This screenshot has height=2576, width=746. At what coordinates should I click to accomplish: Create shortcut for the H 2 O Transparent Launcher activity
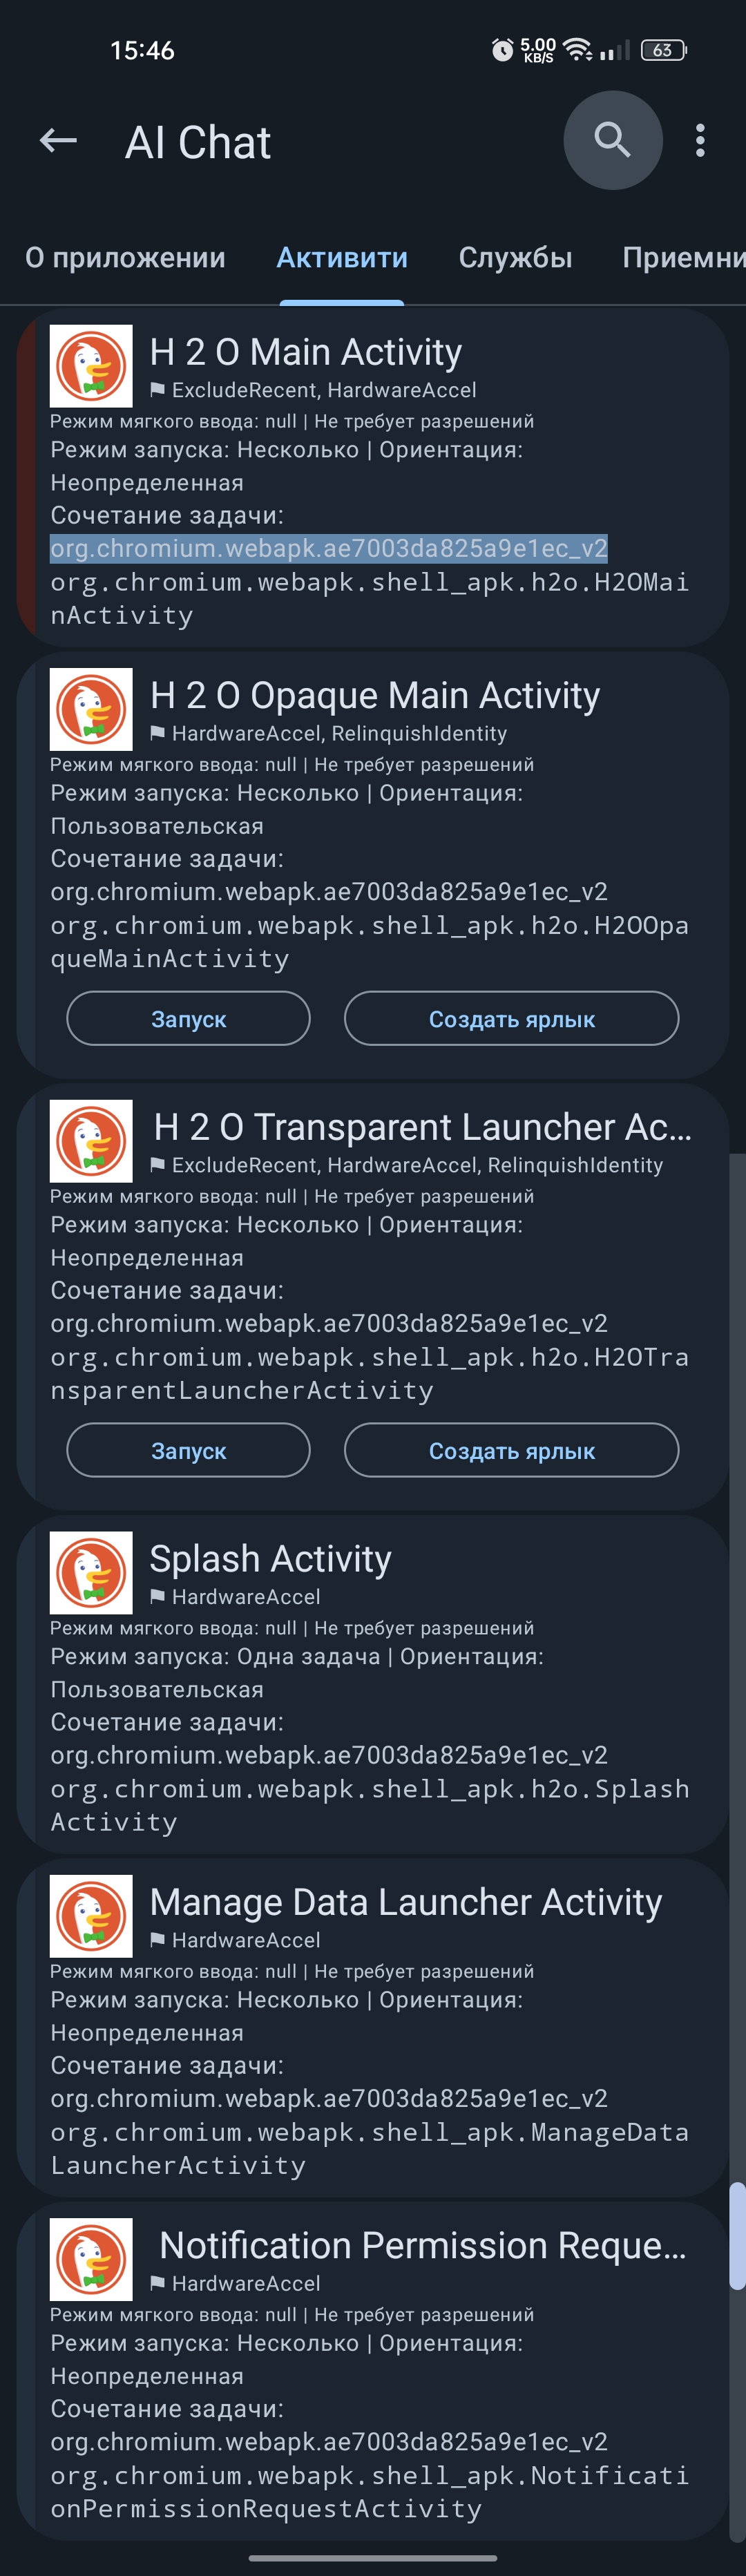(511, 1451)
